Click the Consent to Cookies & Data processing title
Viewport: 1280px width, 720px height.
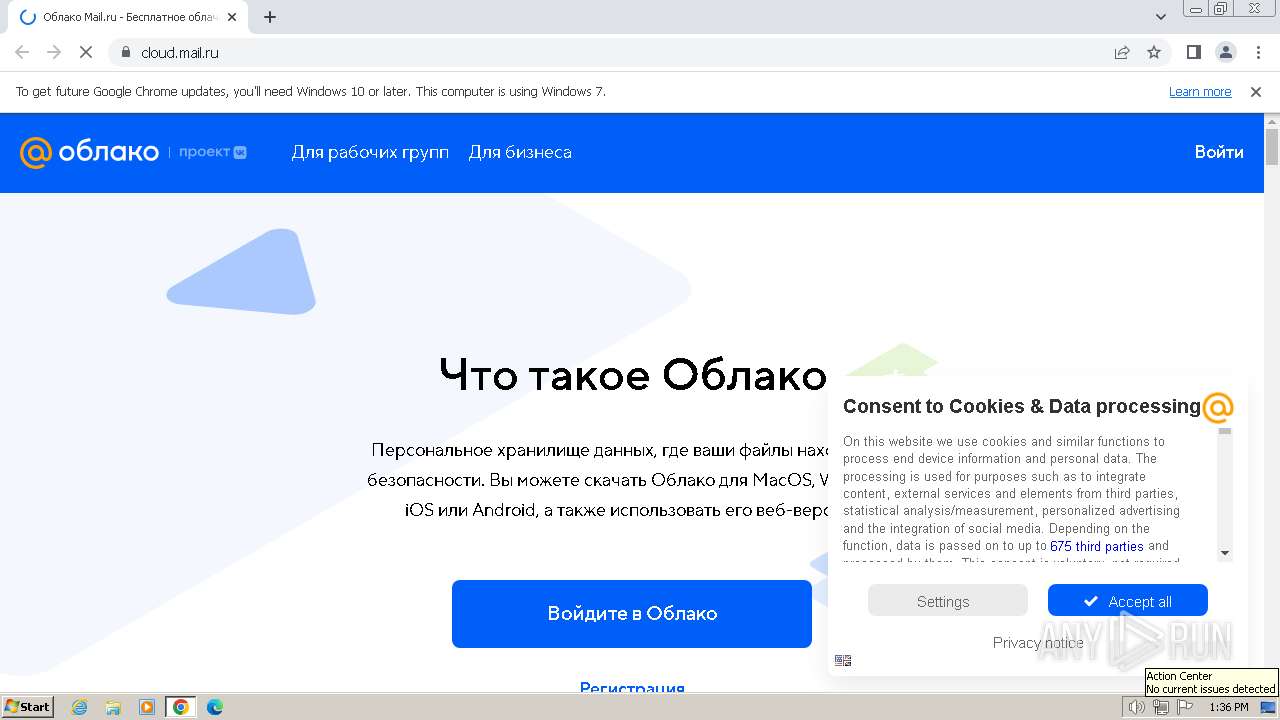pos(1021,406)
